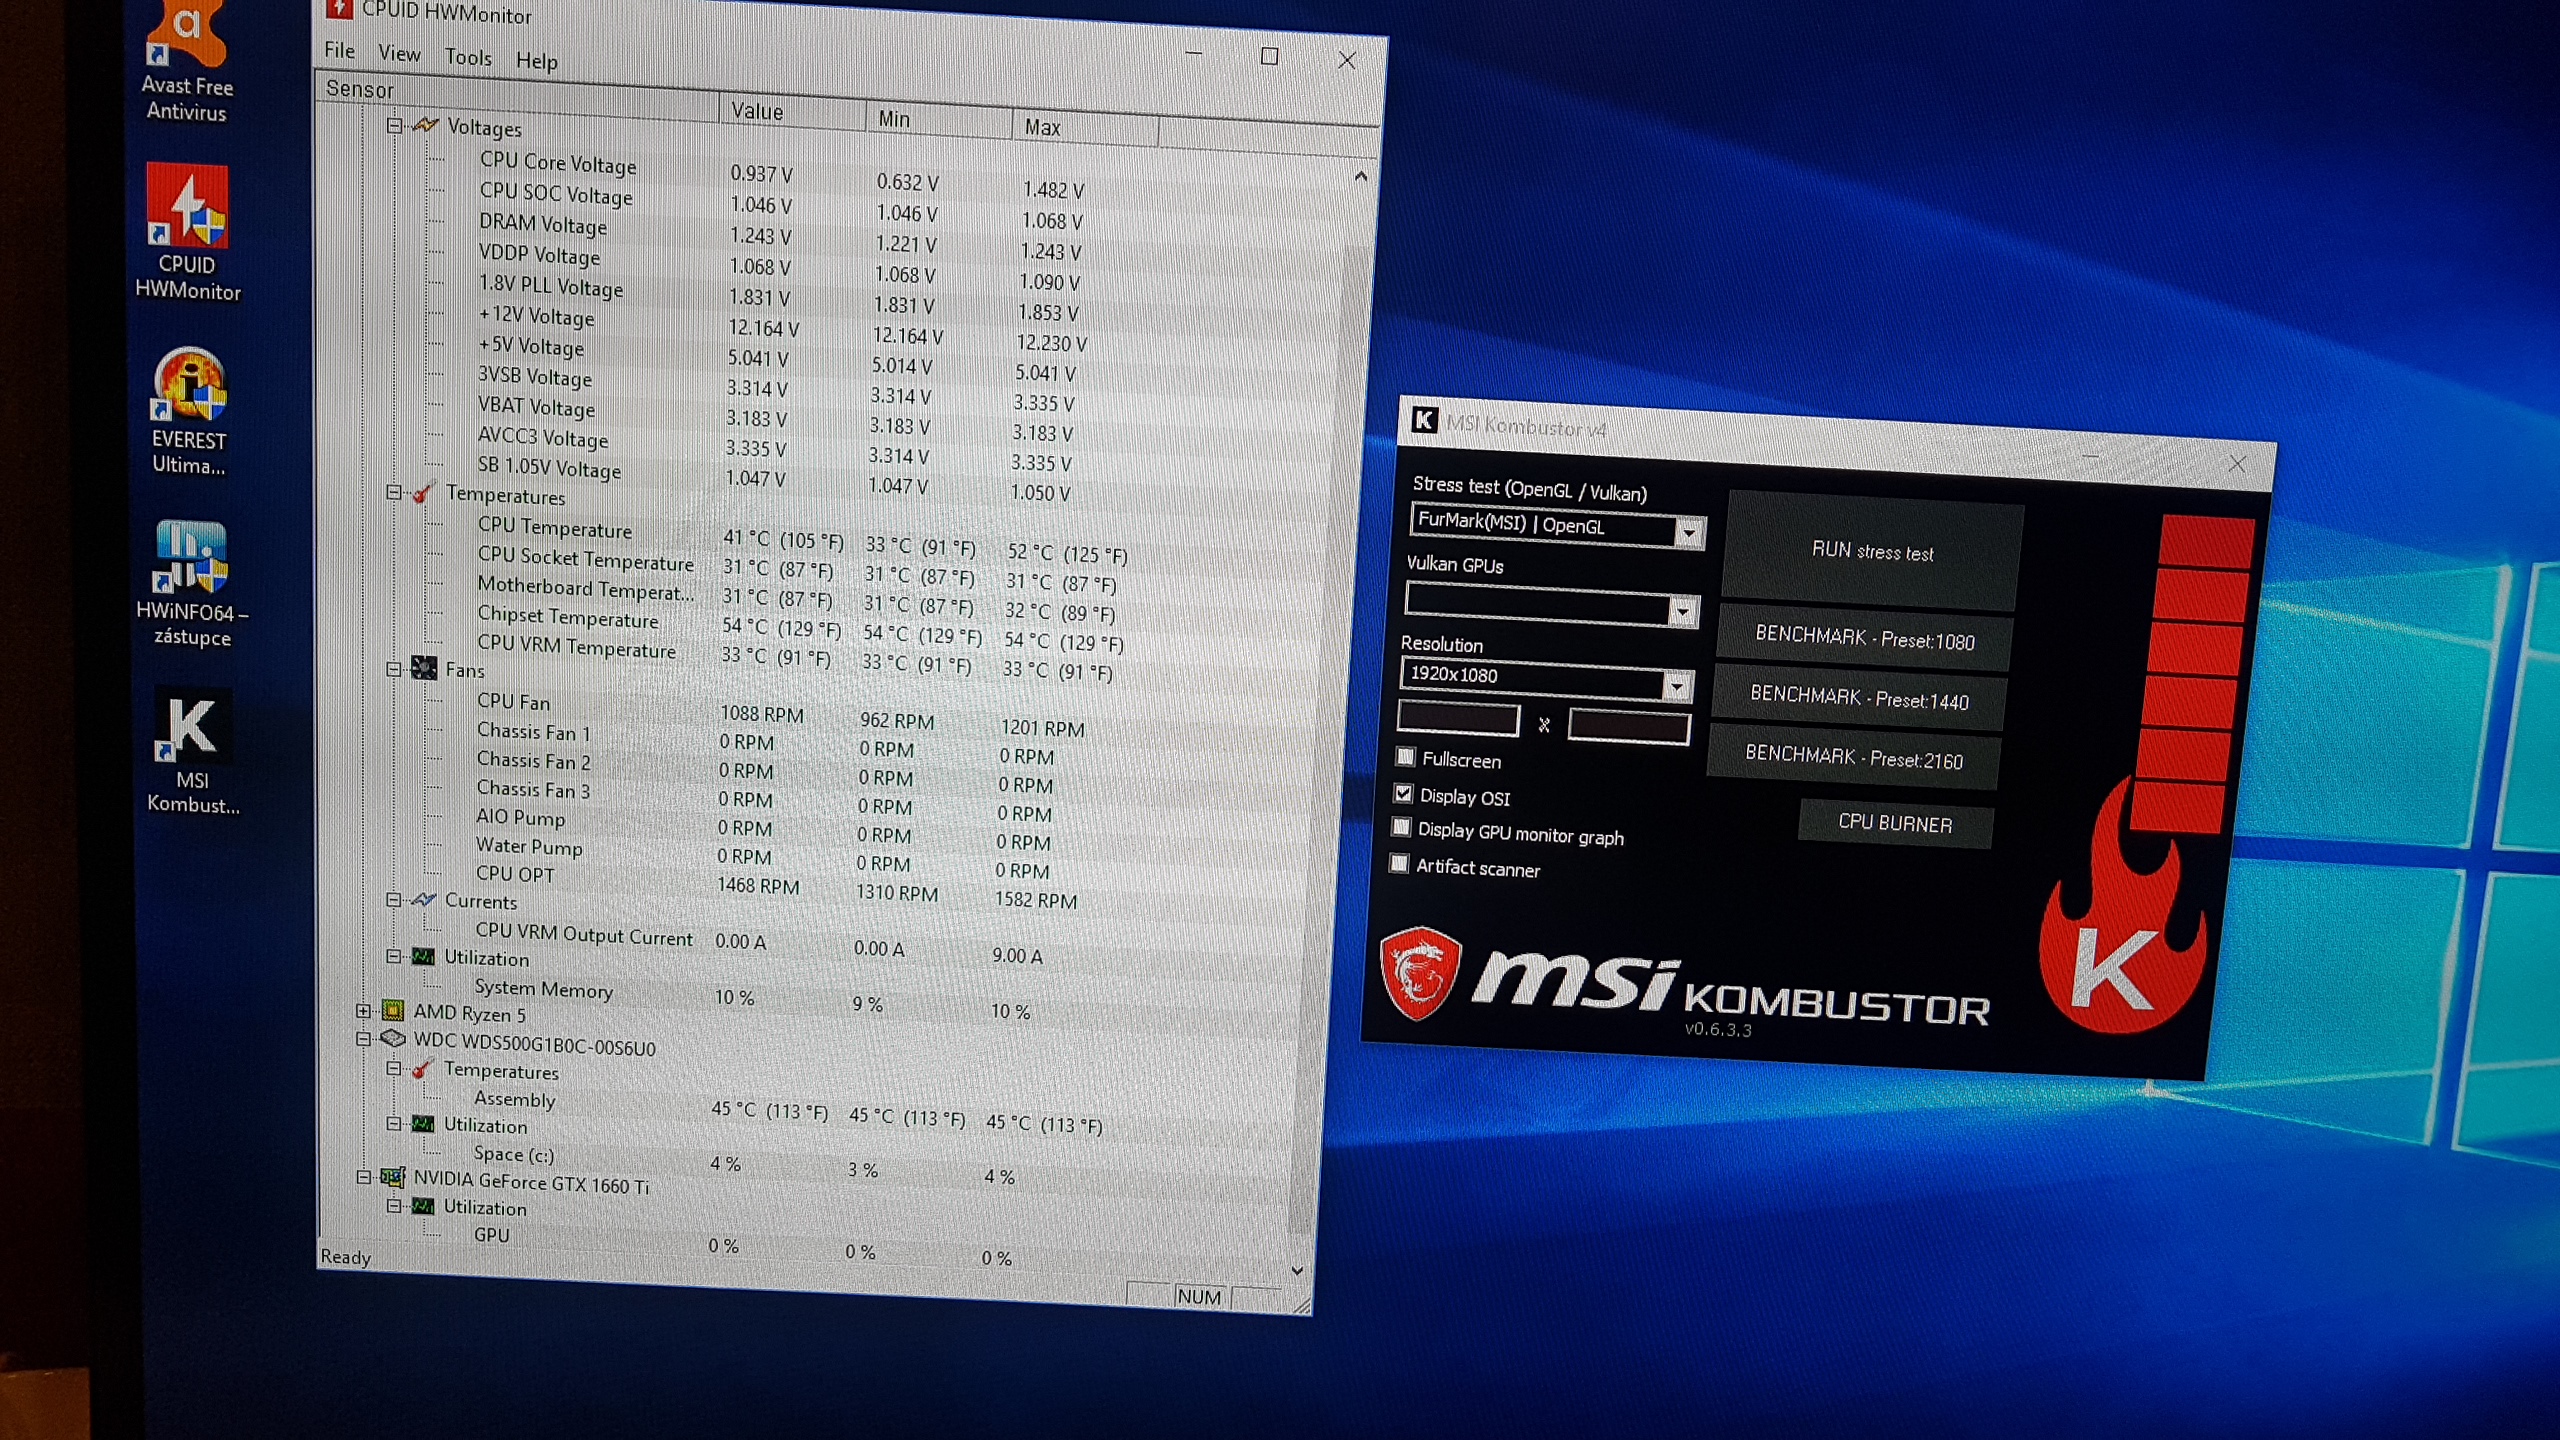The width and height of the screenshot is (2560, 1440).
Task: Click the HWMonitor vertical scrollbar down arrow
Action: click(x=1297, y=1271)
